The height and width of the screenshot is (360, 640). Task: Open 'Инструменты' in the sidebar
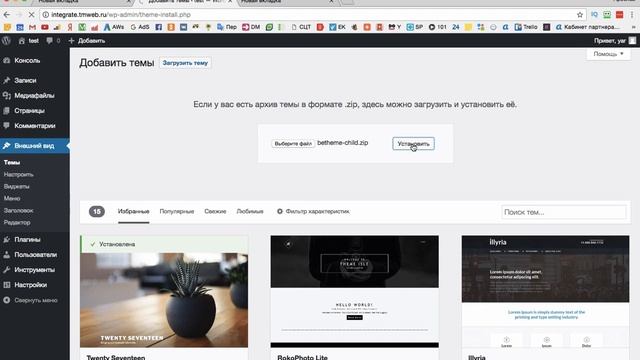(x=35, y=270)
